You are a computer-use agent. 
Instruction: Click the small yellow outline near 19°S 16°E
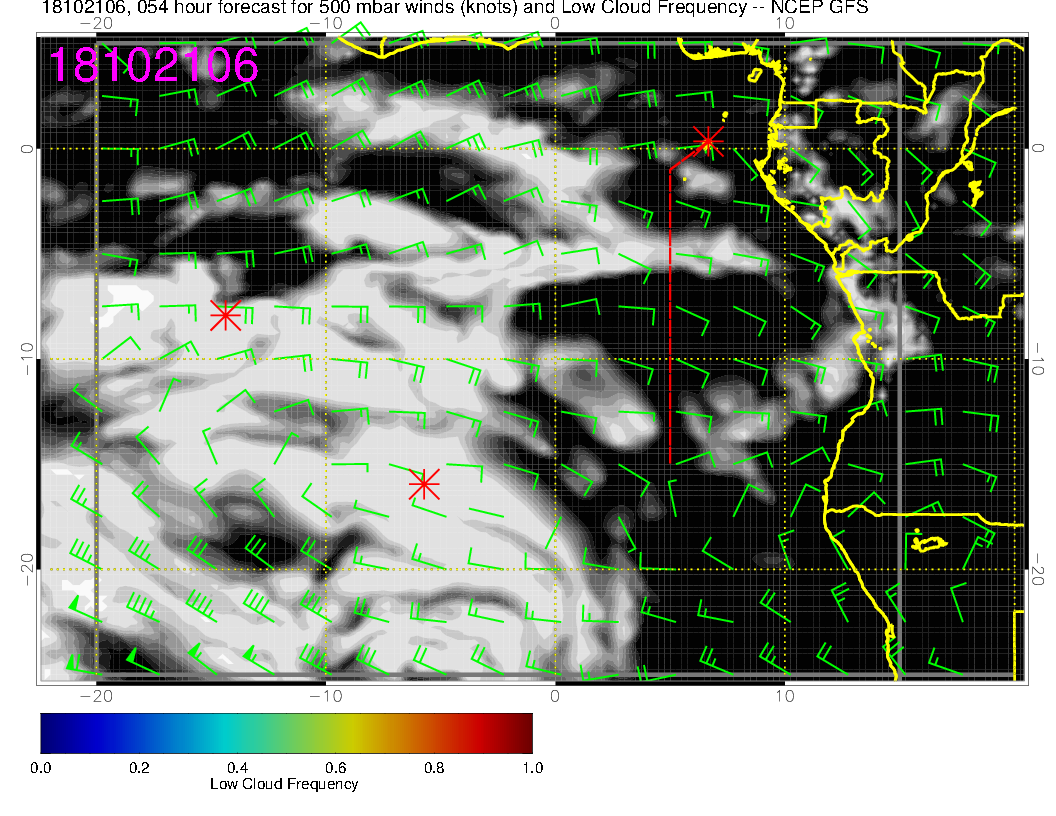[x=929, y=543]
